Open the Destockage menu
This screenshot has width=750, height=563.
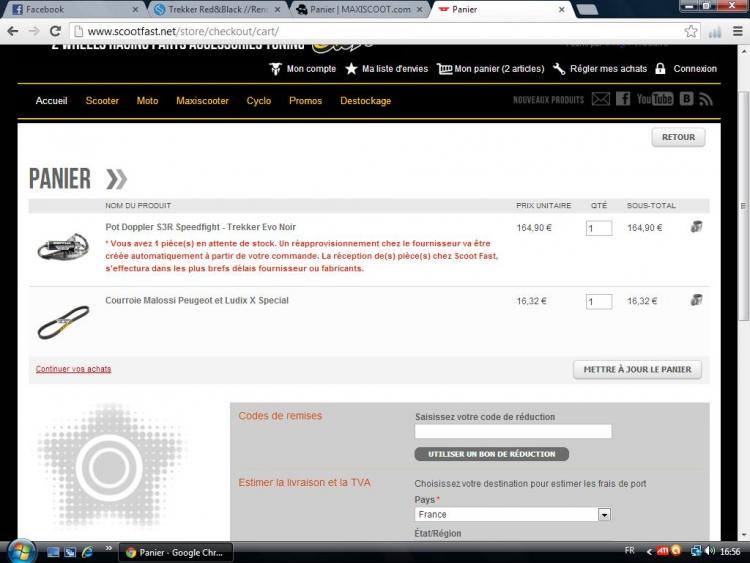[365, 100]
